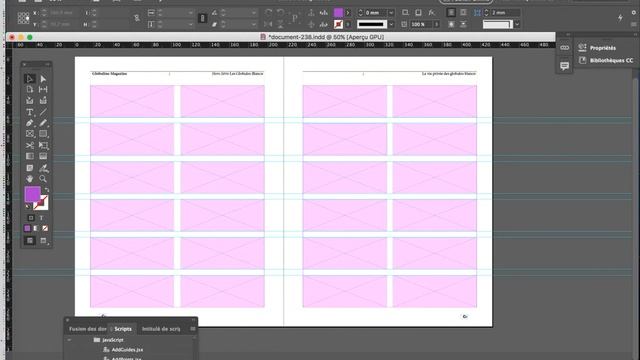Expand fill color flyout arrow in control bar
Image resolution: width=640 pixels, height=360 pixels.
348,13
